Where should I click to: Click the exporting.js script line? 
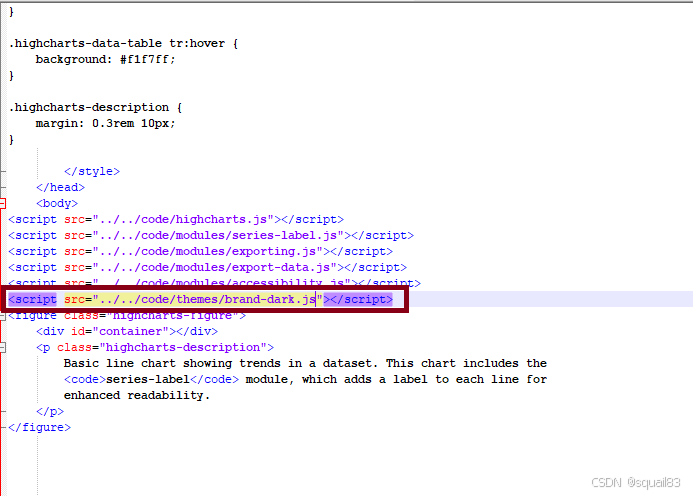200,251
